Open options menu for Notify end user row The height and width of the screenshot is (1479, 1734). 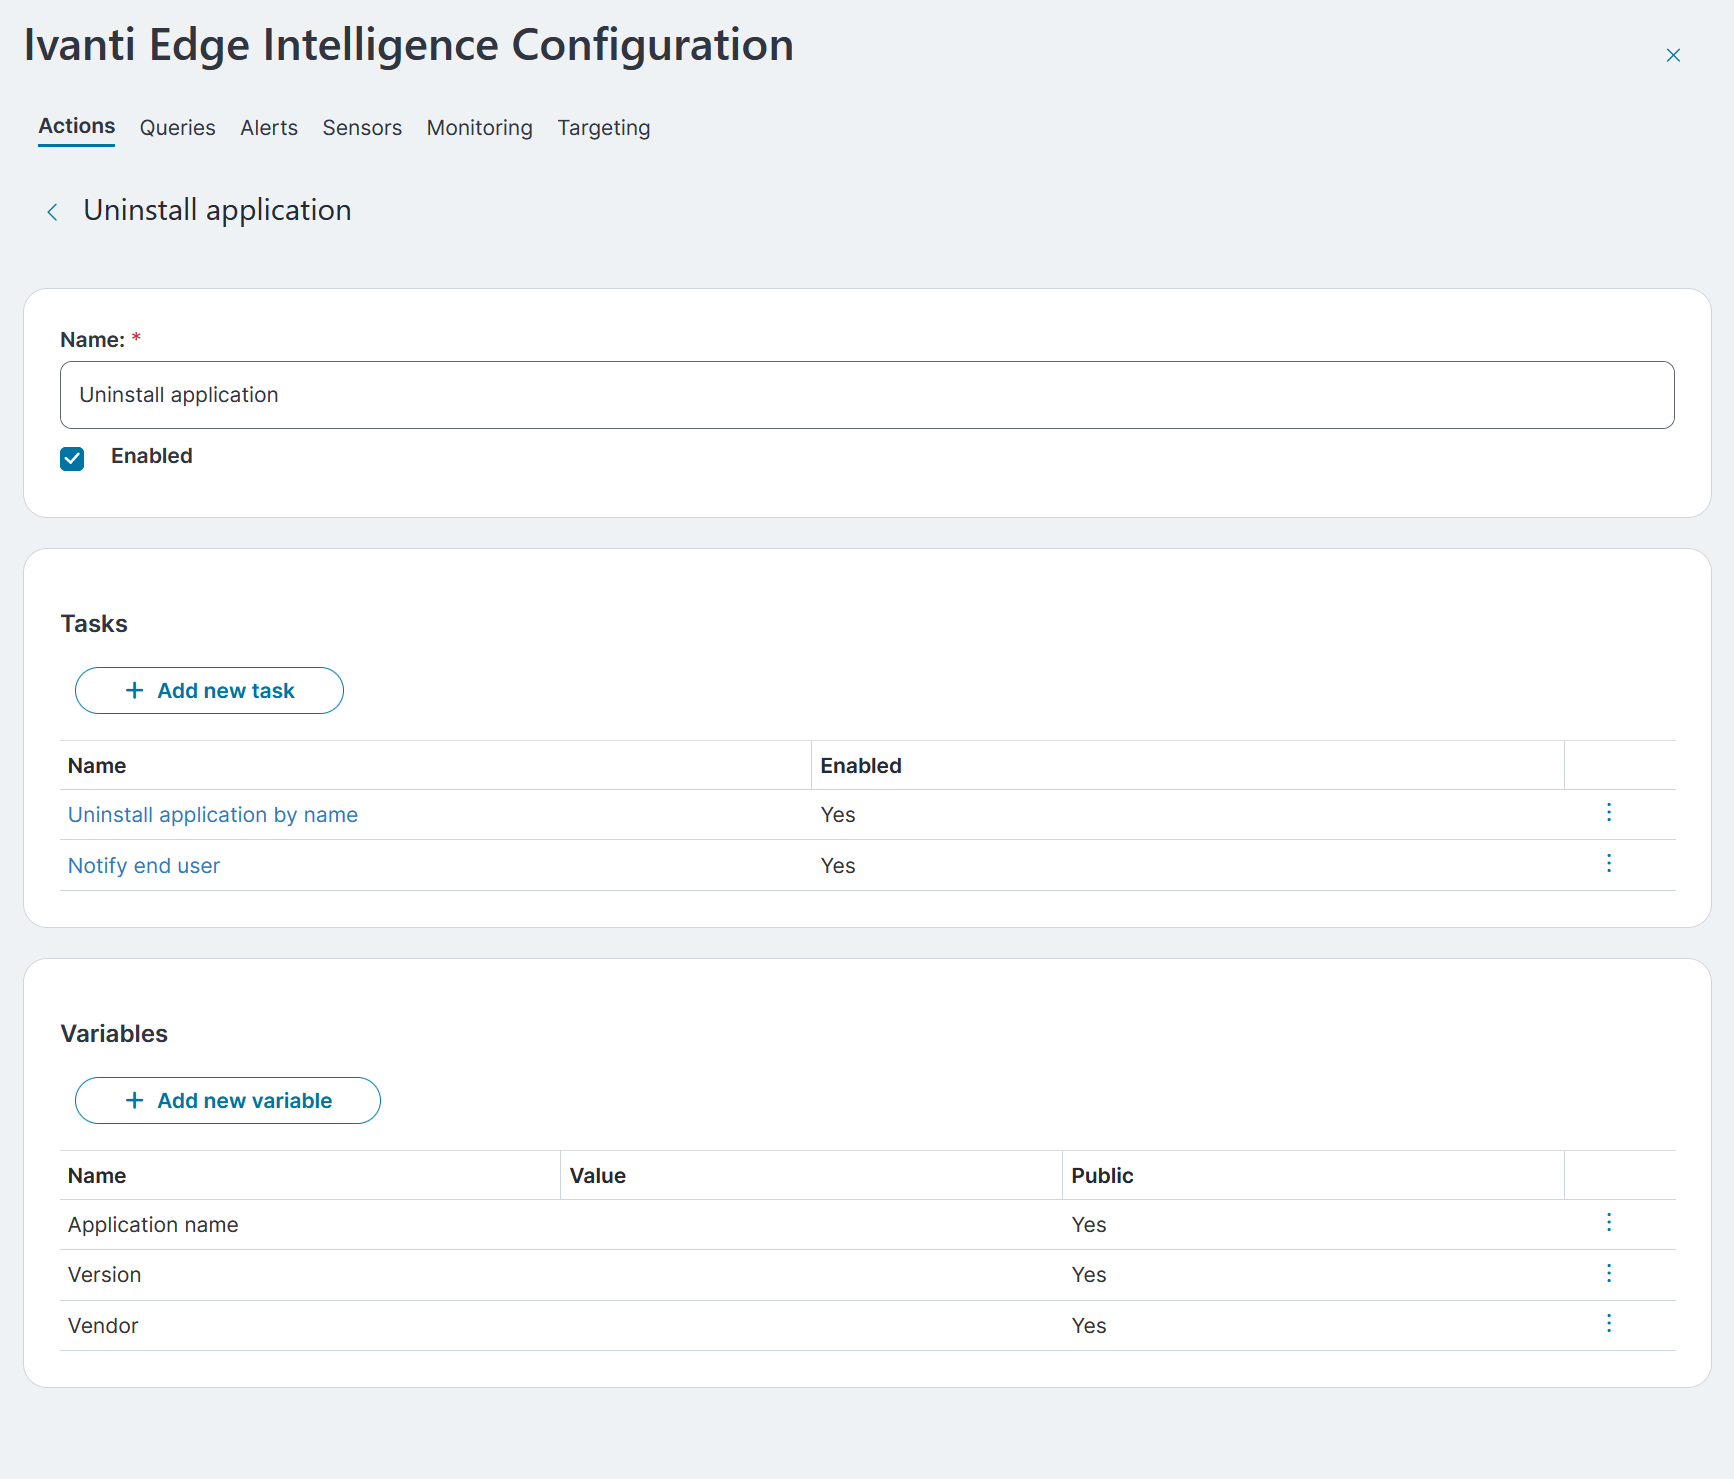point(1609,863)
